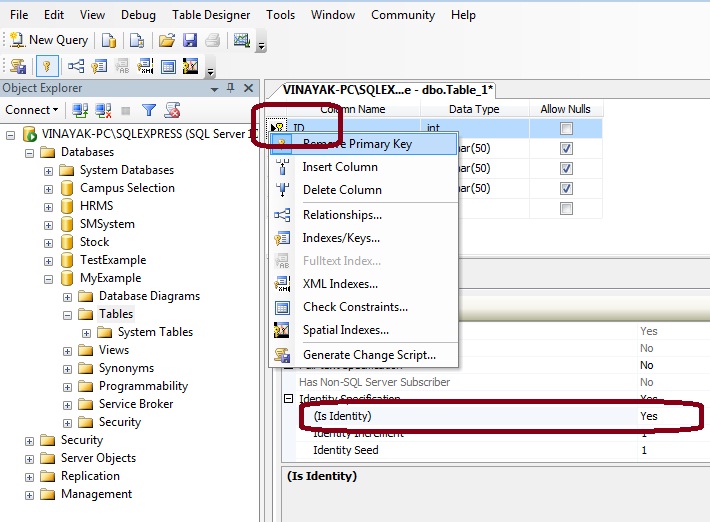Click the Relationships toolbar icon

[76, 67]
